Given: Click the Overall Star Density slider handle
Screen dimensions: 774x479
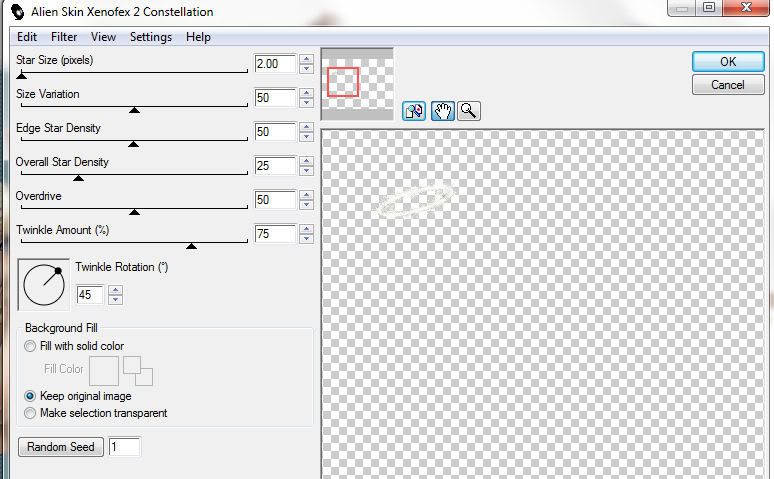Looking at the screenshot, I should 78,178.
